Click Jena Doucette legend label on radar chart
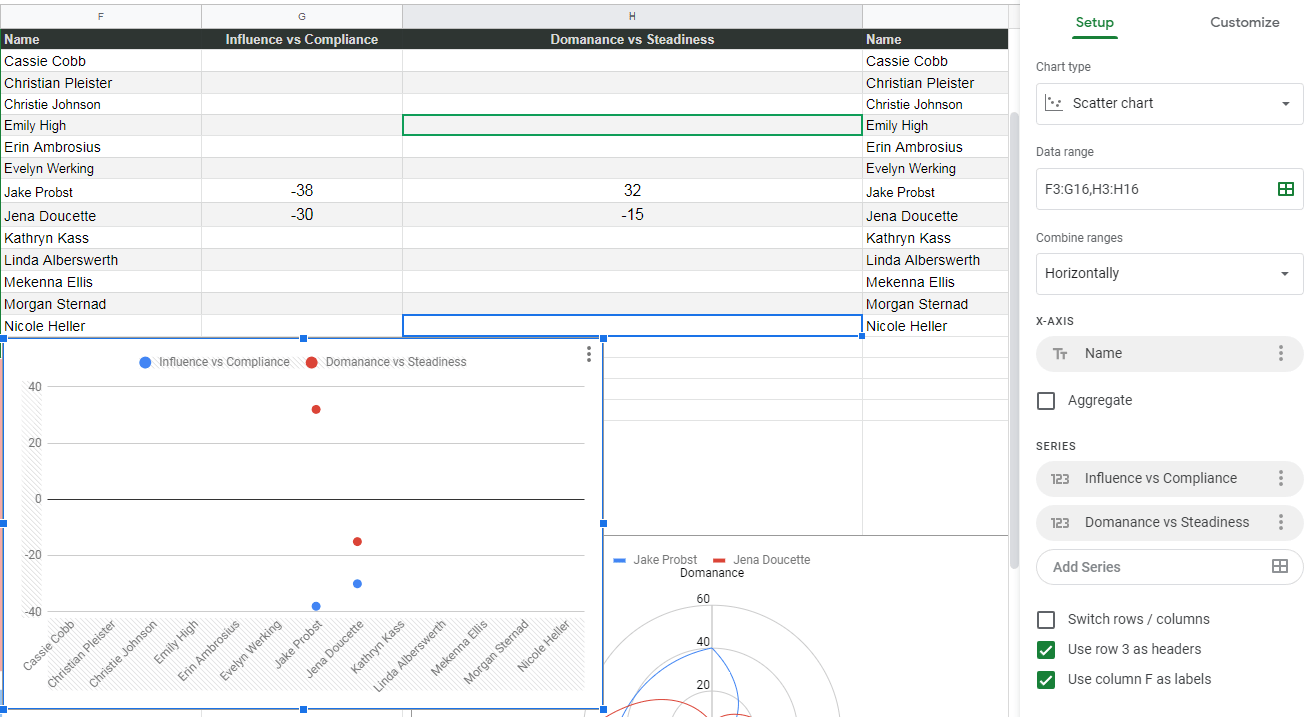The image size is (1308, 717). click(771, 560)
